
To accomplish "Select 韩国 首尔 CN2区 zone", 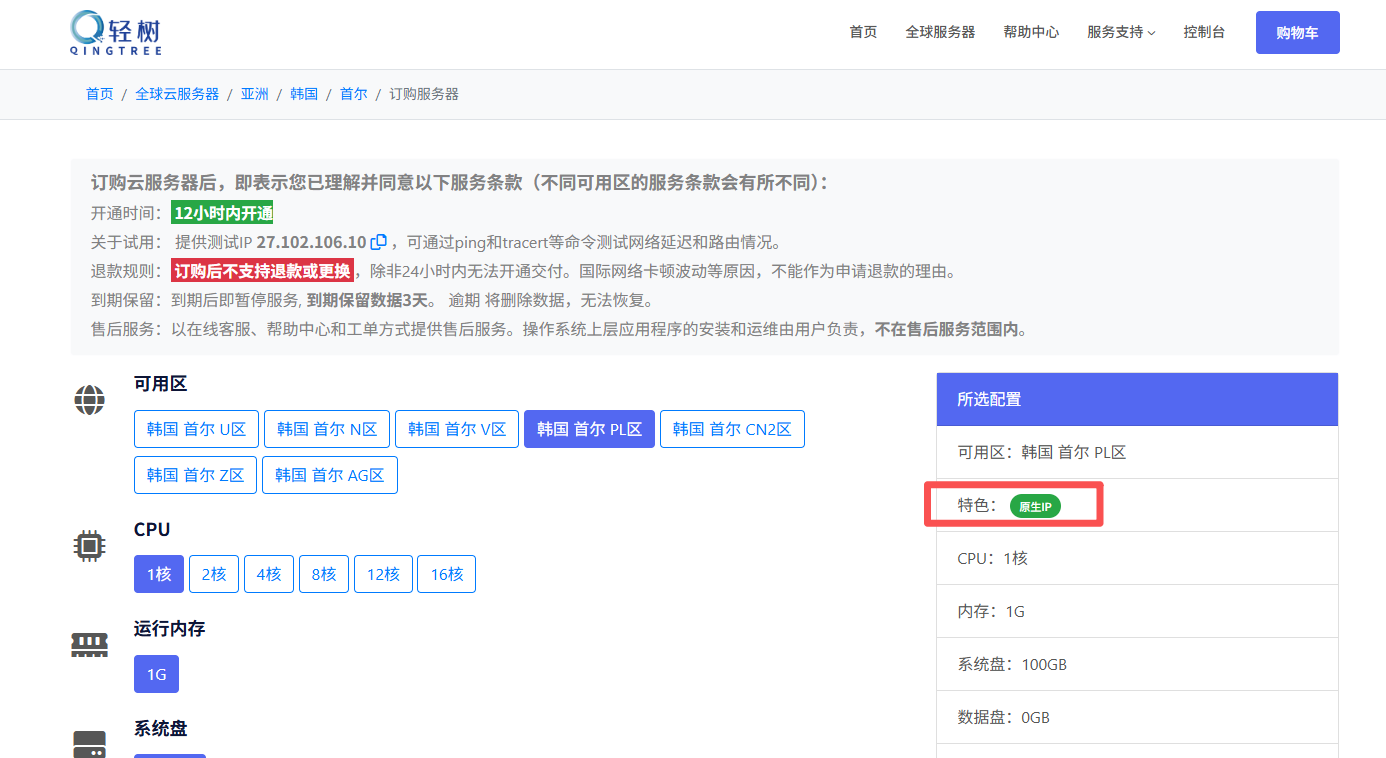I will (x=732, y=429).
